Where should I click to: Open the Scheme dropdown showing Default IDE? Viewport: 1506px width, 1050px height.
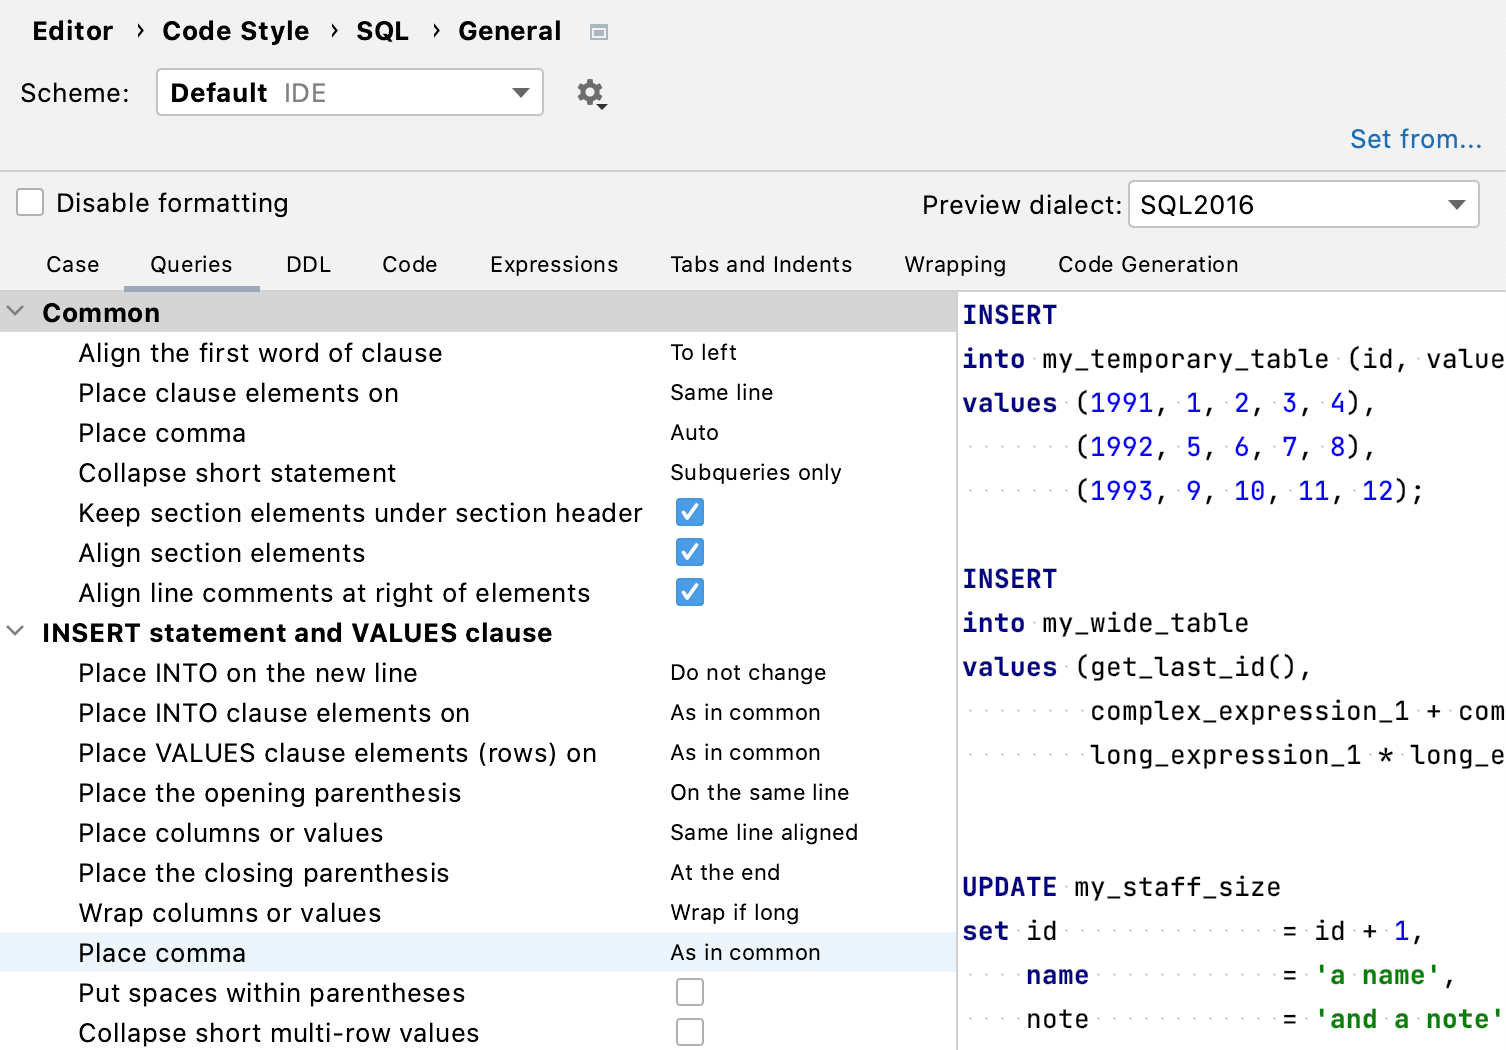click(x=349, y=92)
